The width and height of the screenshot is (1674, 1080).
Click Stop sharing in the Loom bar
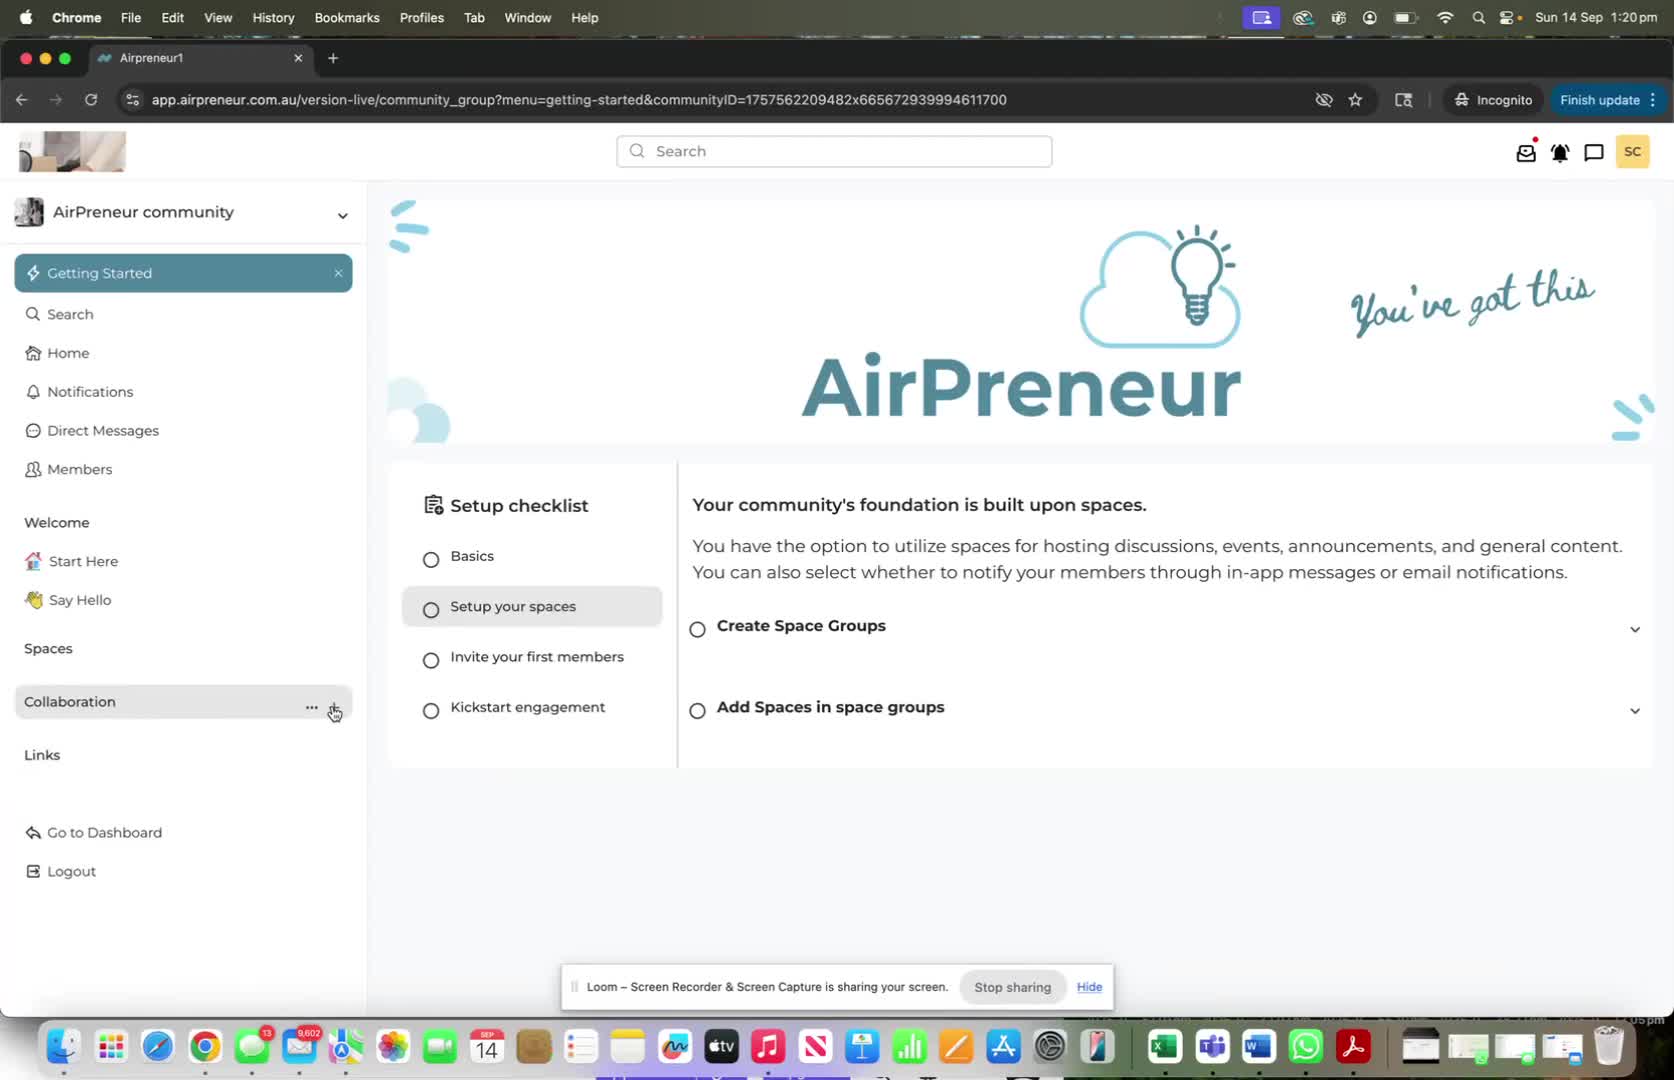point(1012,987)
